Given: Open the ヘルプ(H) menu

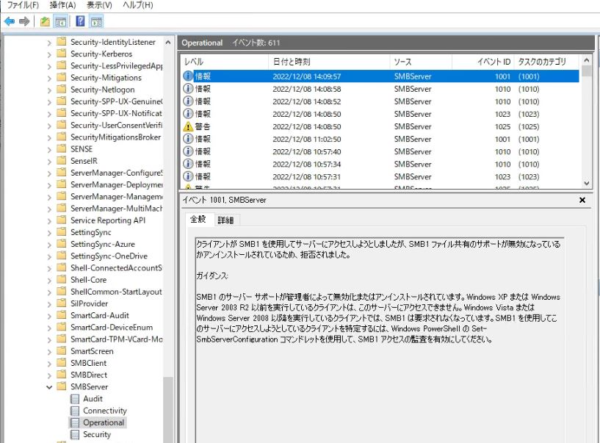Looking at the screenshot, I should [x=138, y=5].
